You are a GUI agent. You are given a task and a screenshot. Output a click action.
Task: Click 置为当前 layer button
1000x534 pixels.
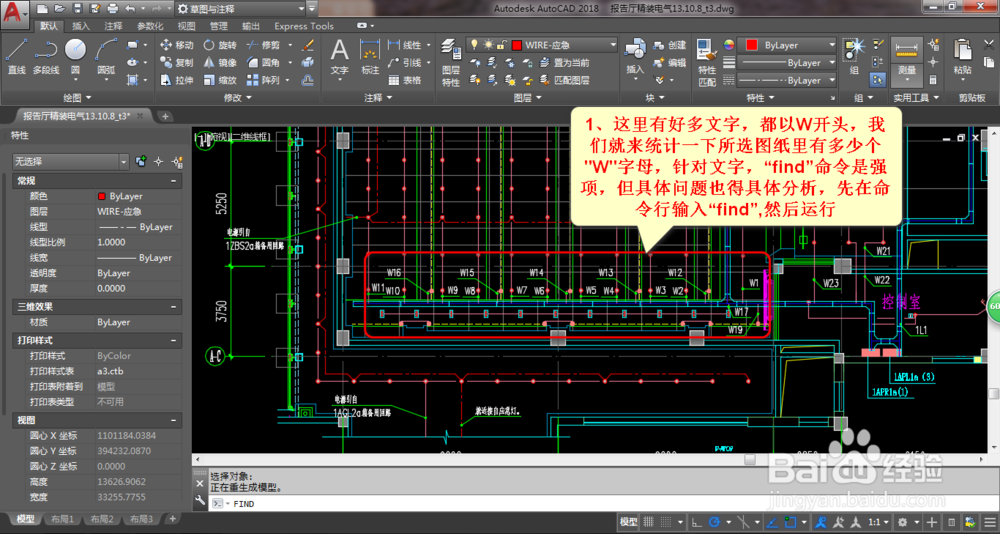click(564, 63)
